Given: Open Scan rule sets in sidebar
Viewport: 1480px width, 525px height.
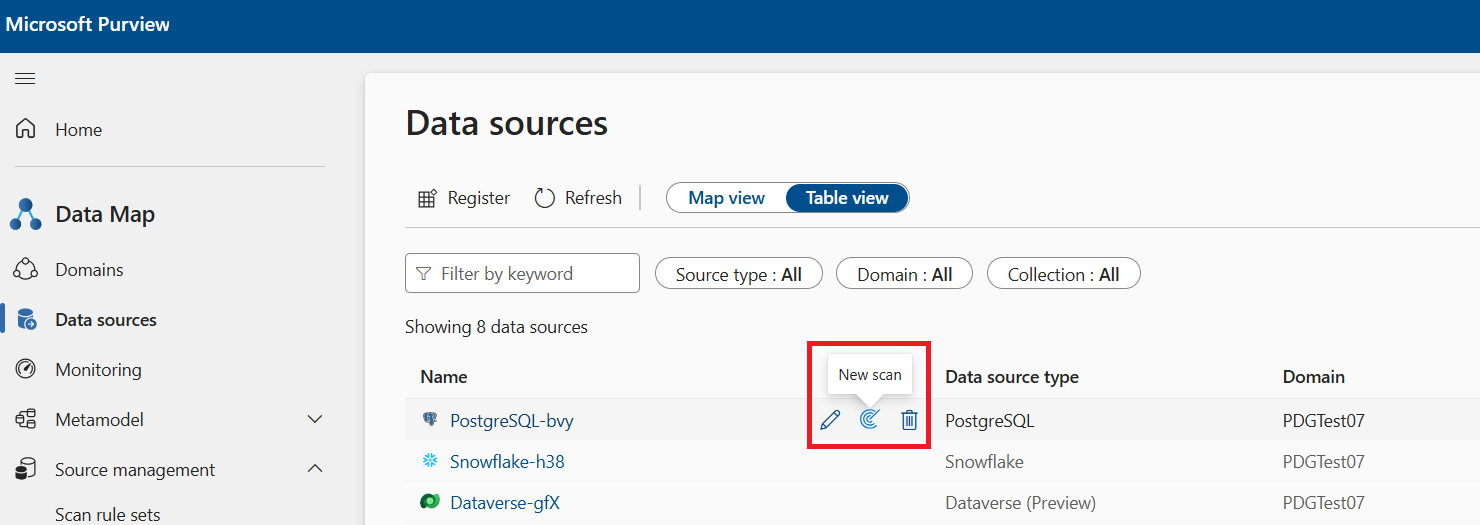Looking at the screenshot, I should pyautogui.click(x=108, y=514).
